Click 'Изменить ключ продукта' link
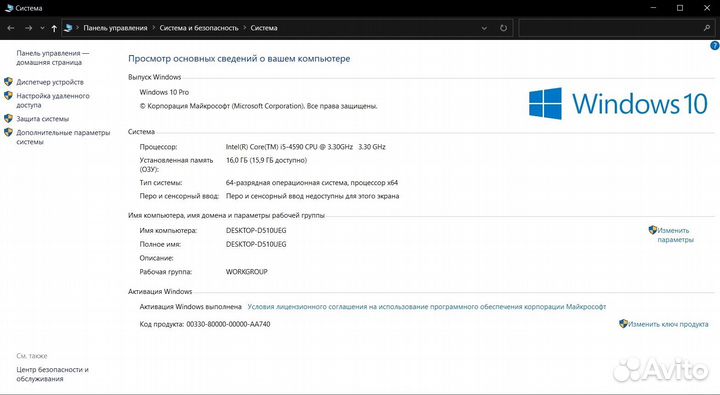This screenshot has width=720, height=395. point(668,324)
